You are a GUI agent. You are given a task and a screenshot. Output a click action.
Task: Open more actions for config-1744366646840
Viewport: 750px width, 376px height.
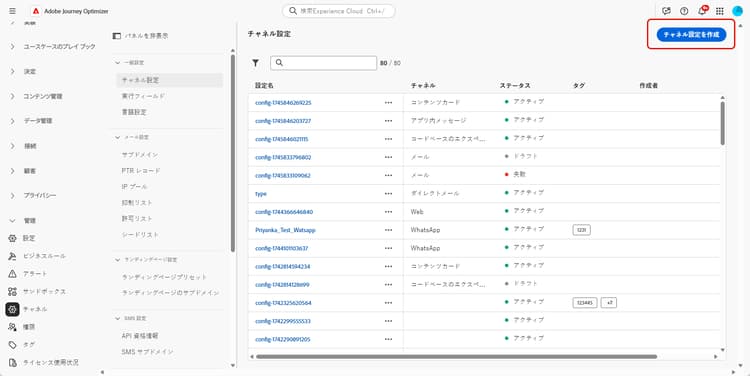point(388,212)
